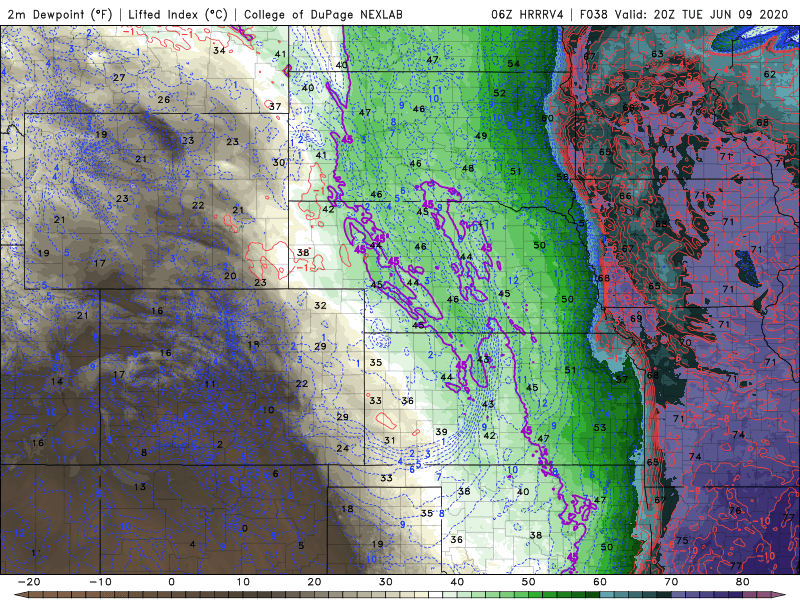Click the 'Valid: 20Z TUE JUN 09 2020' text
Image resolution: width=800 pixels, height=600 pixels.
(702, 15)
